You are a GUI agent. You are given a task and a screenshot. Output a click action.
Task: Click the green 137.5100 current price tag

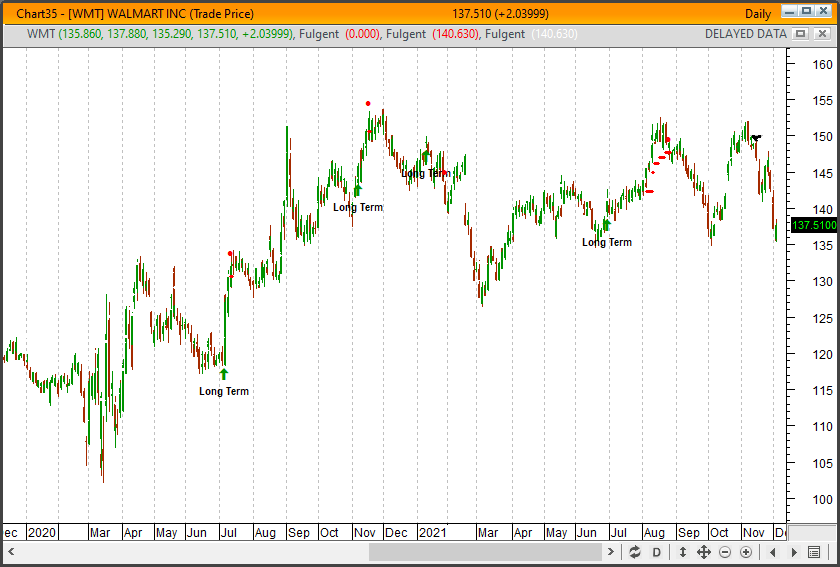tap(813, 225)
